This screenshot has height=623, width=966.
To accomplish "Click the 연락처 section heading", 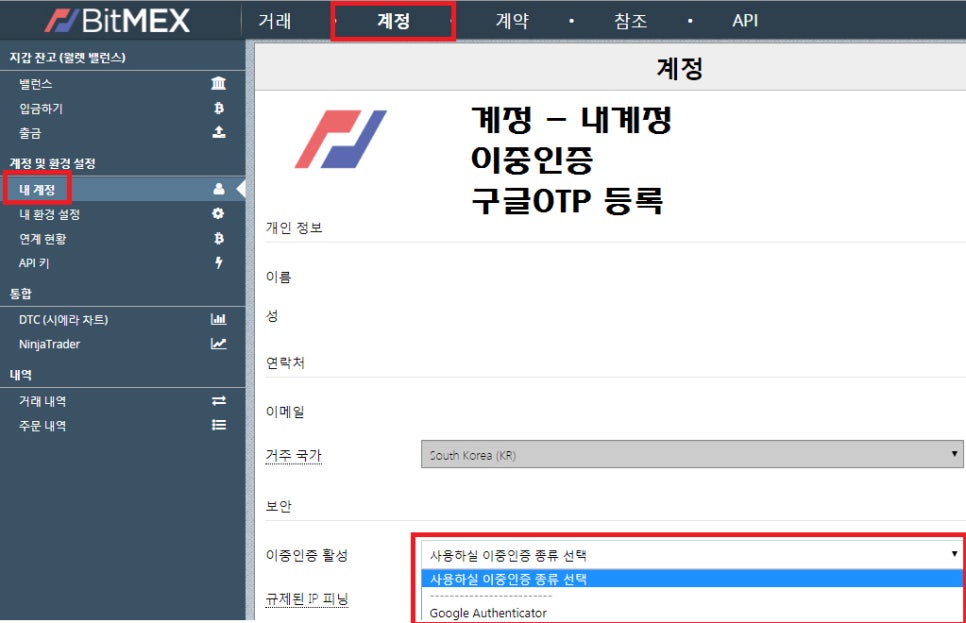I will click(285, 363).
